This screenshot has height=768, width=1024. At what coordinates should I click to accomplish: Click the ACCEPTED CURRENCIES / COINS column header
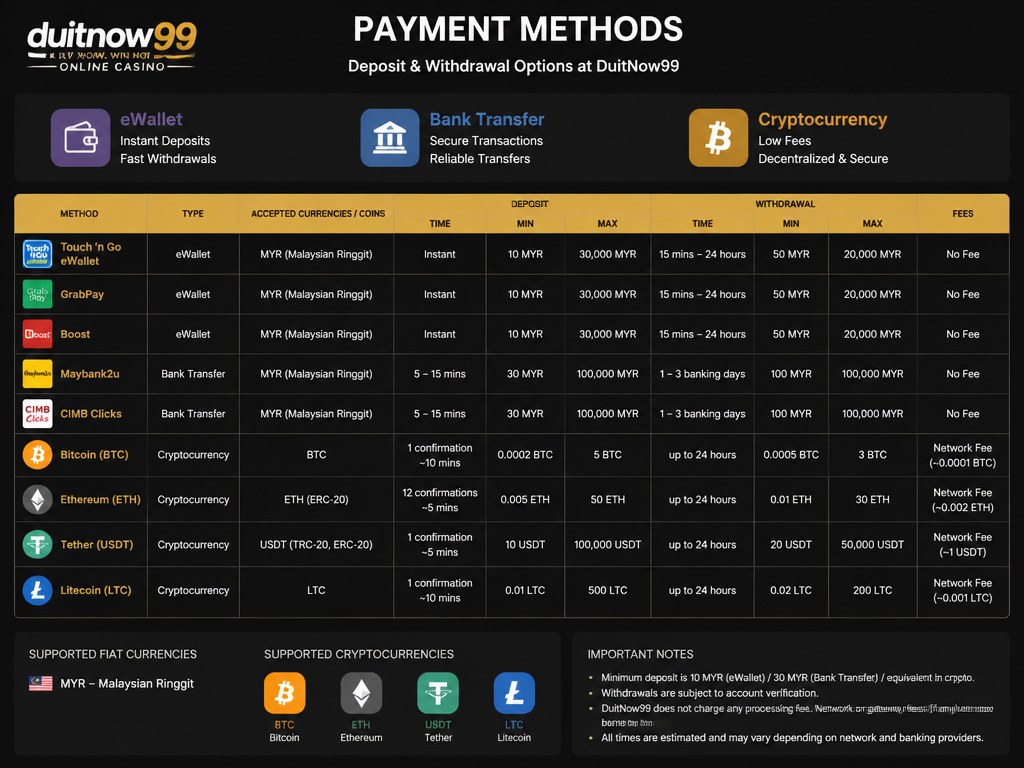tap(318, 214)
